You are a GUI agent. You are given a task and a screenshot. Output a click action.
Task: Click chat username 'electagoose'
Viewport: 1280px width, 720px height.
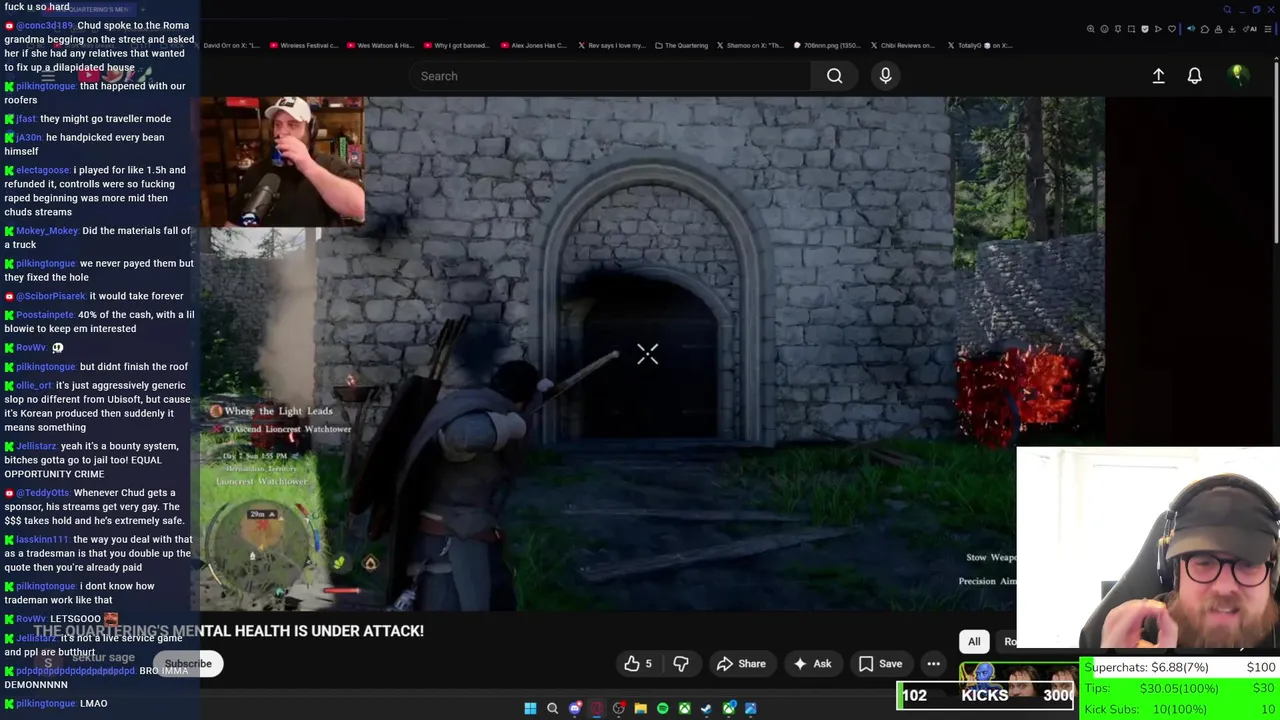42,170
